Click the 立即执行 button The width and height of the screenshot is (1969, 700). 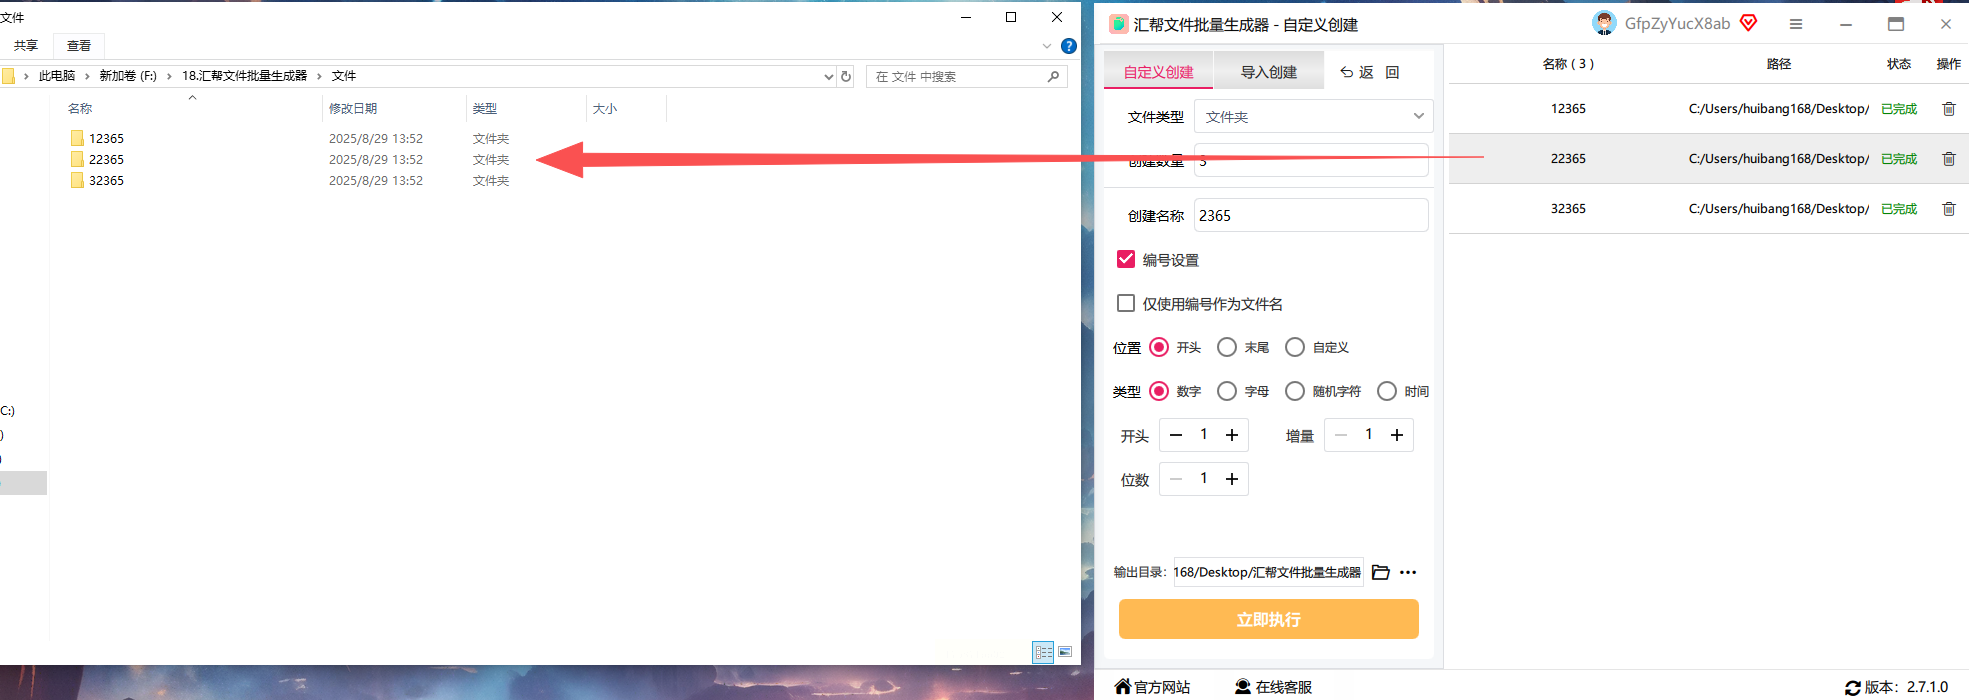tap(1268, 619)
